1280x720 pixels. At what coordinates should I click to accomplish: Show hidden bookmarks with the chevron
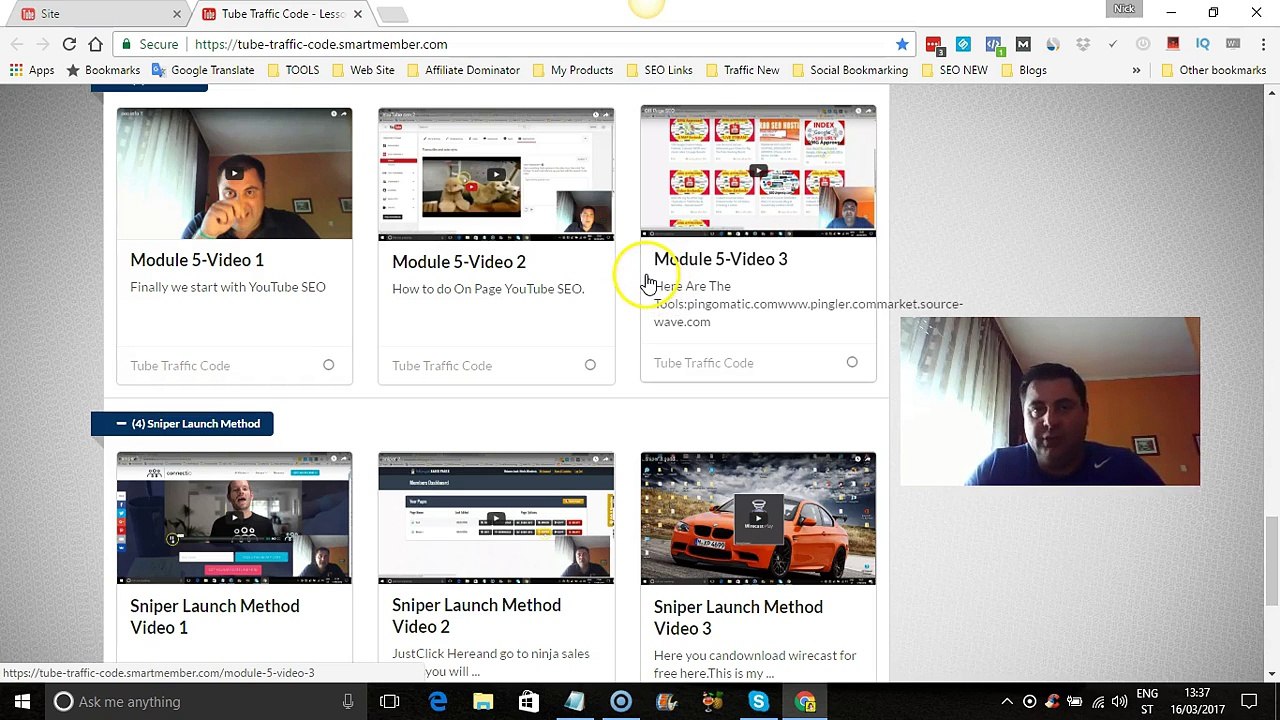1136,70
